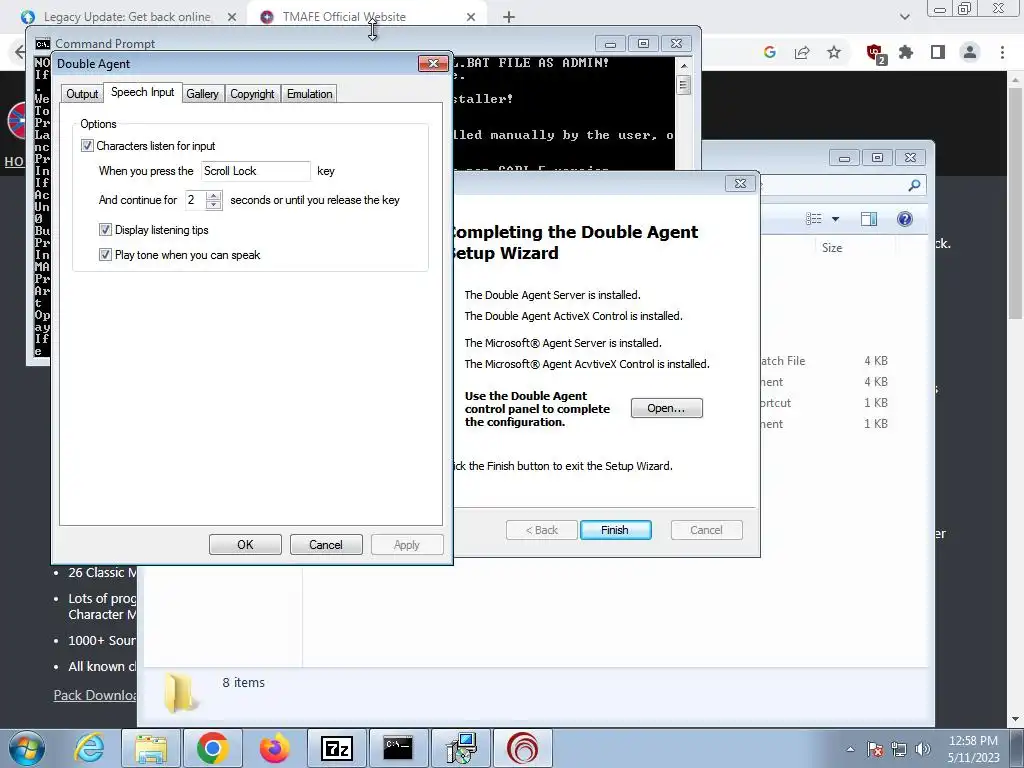
Task: Click Chrome share page icon
Action: [802, 52]
